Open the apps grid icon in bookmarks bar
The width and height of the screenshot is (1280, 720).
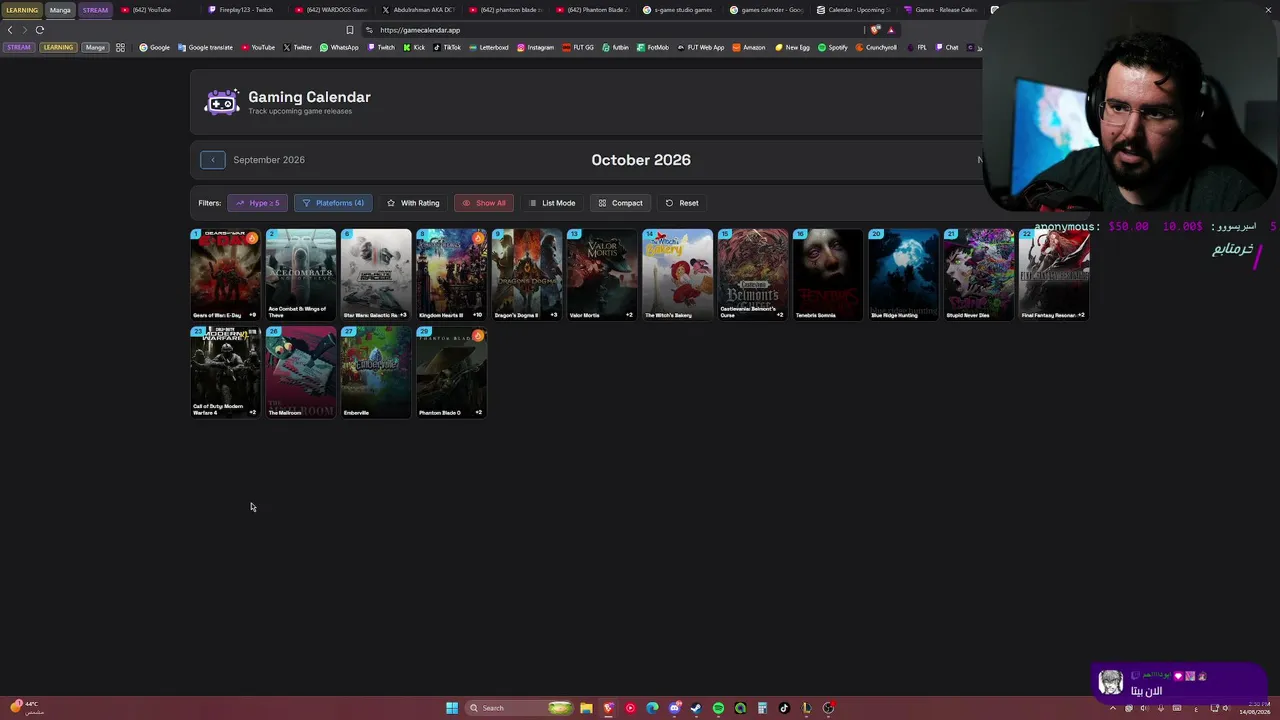[x=120, y=47]
